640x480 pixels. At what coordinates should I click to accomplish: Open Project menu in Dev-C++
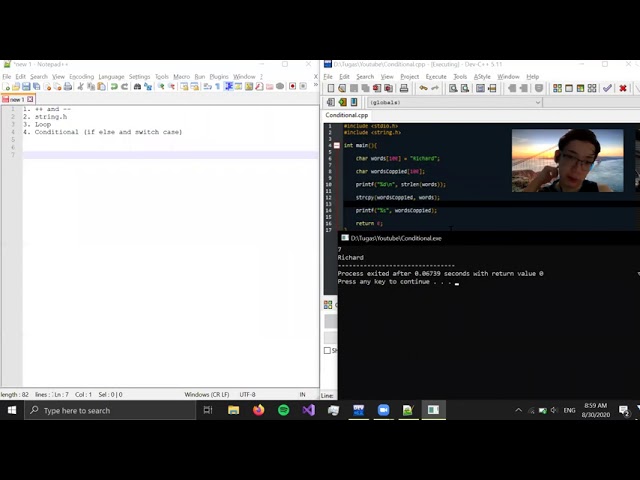coord(409,77)
